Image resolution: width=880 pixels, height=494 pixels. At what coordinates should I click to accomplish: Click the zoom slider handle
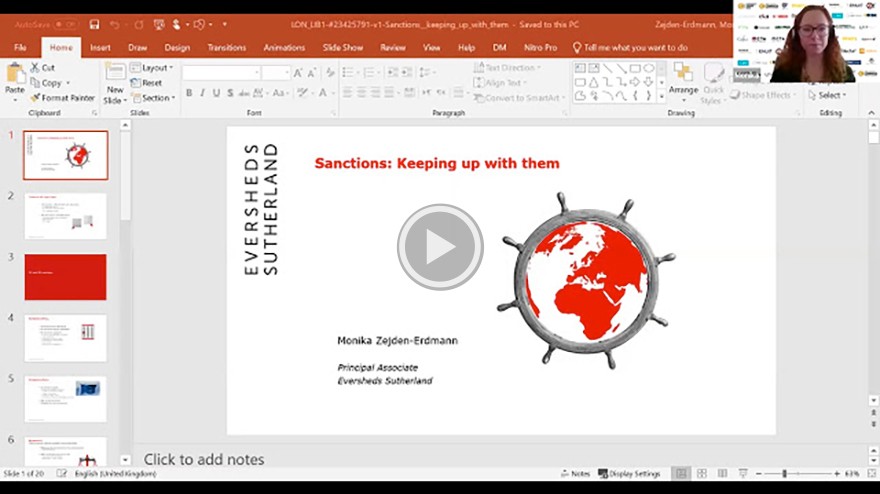(785, 474)
